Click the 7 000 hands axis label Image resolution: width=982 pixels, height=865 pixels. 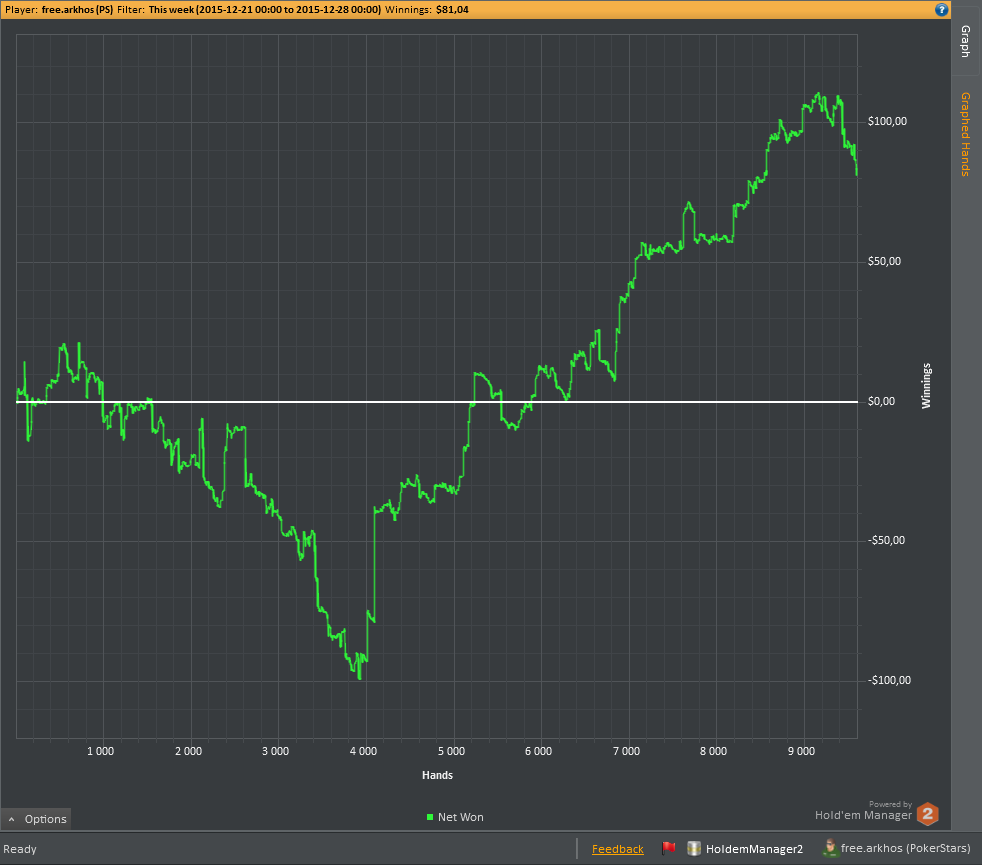pyautogui.click(x=626, y=751)
